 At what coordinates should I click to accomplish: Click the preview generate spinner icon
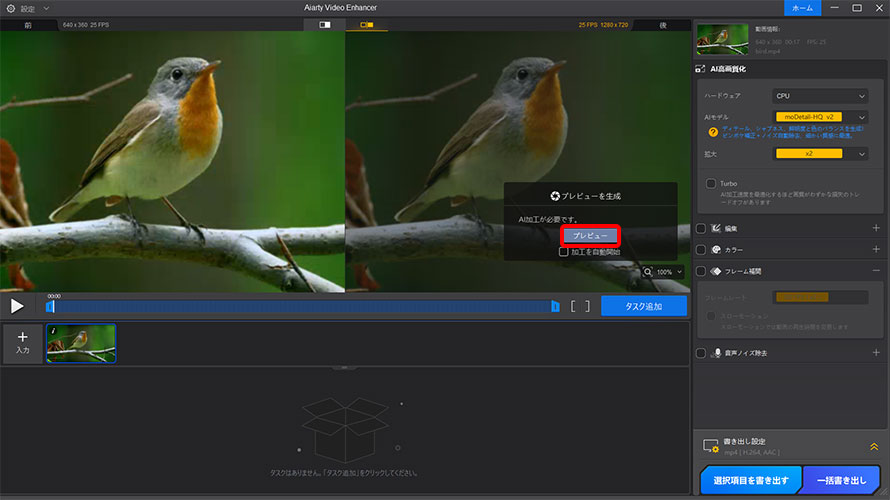coord(555,196)
